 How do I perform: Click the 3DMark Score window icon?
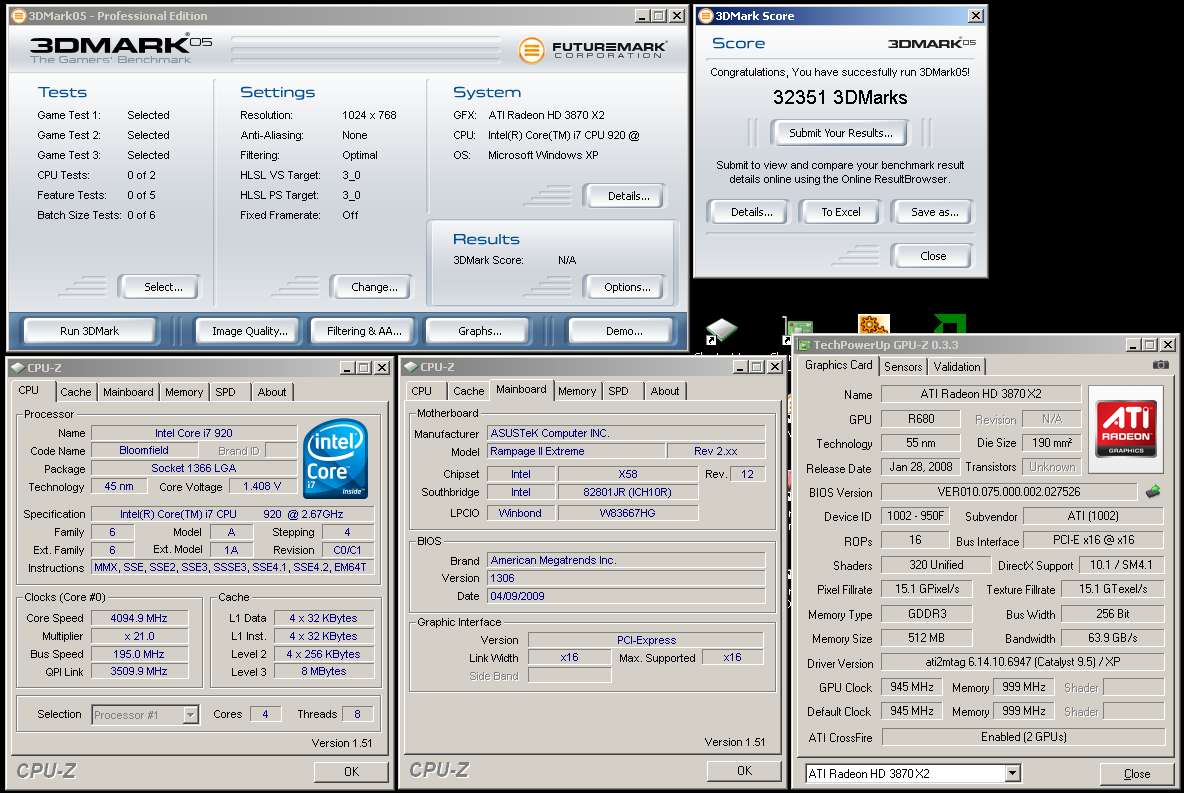[705, 16]
